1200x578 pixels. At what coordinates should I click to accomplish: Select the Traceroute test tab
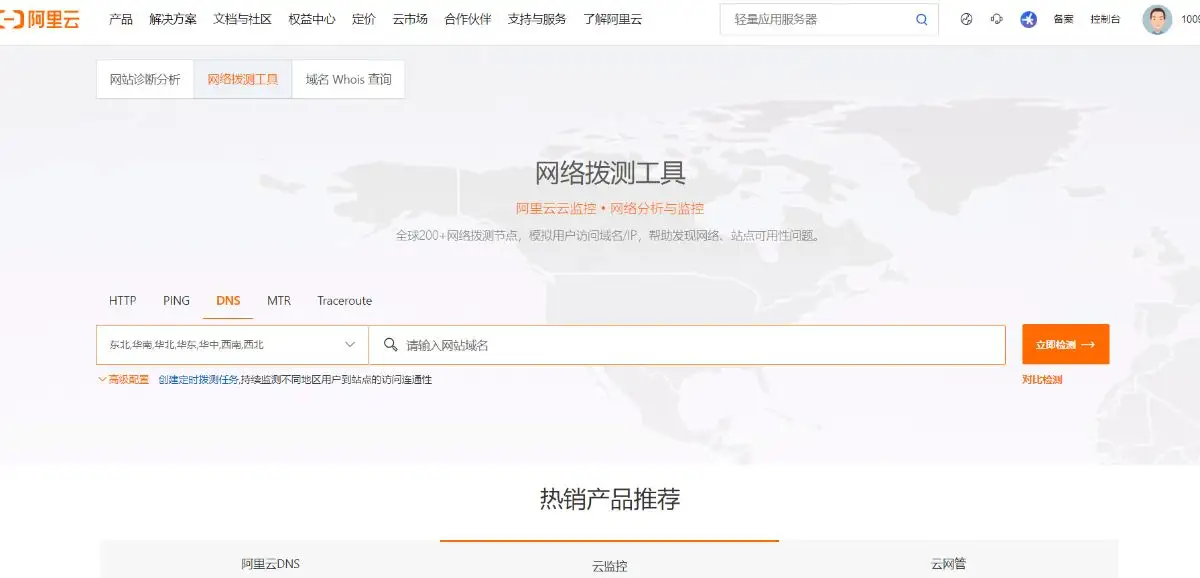tap(344, 300)
